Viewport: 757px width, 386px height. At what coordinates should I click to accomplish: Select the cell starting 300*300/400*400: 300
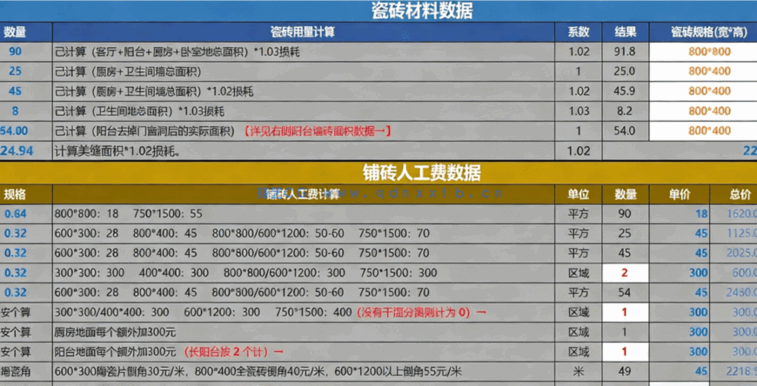pyautogui.click(x=303, y=312)
